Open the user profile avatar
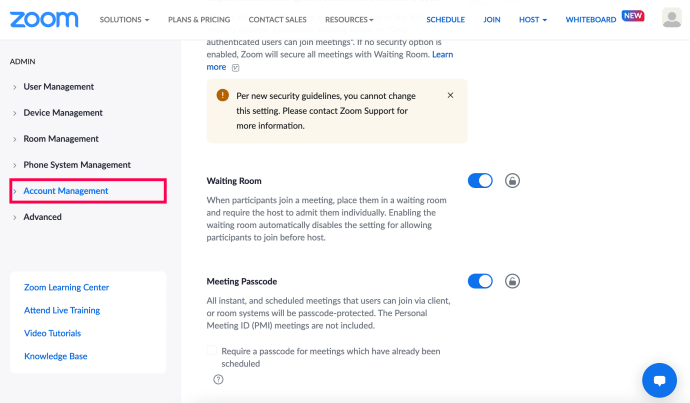Viewport: 690px width, 403px height. (x=672, y=18)
